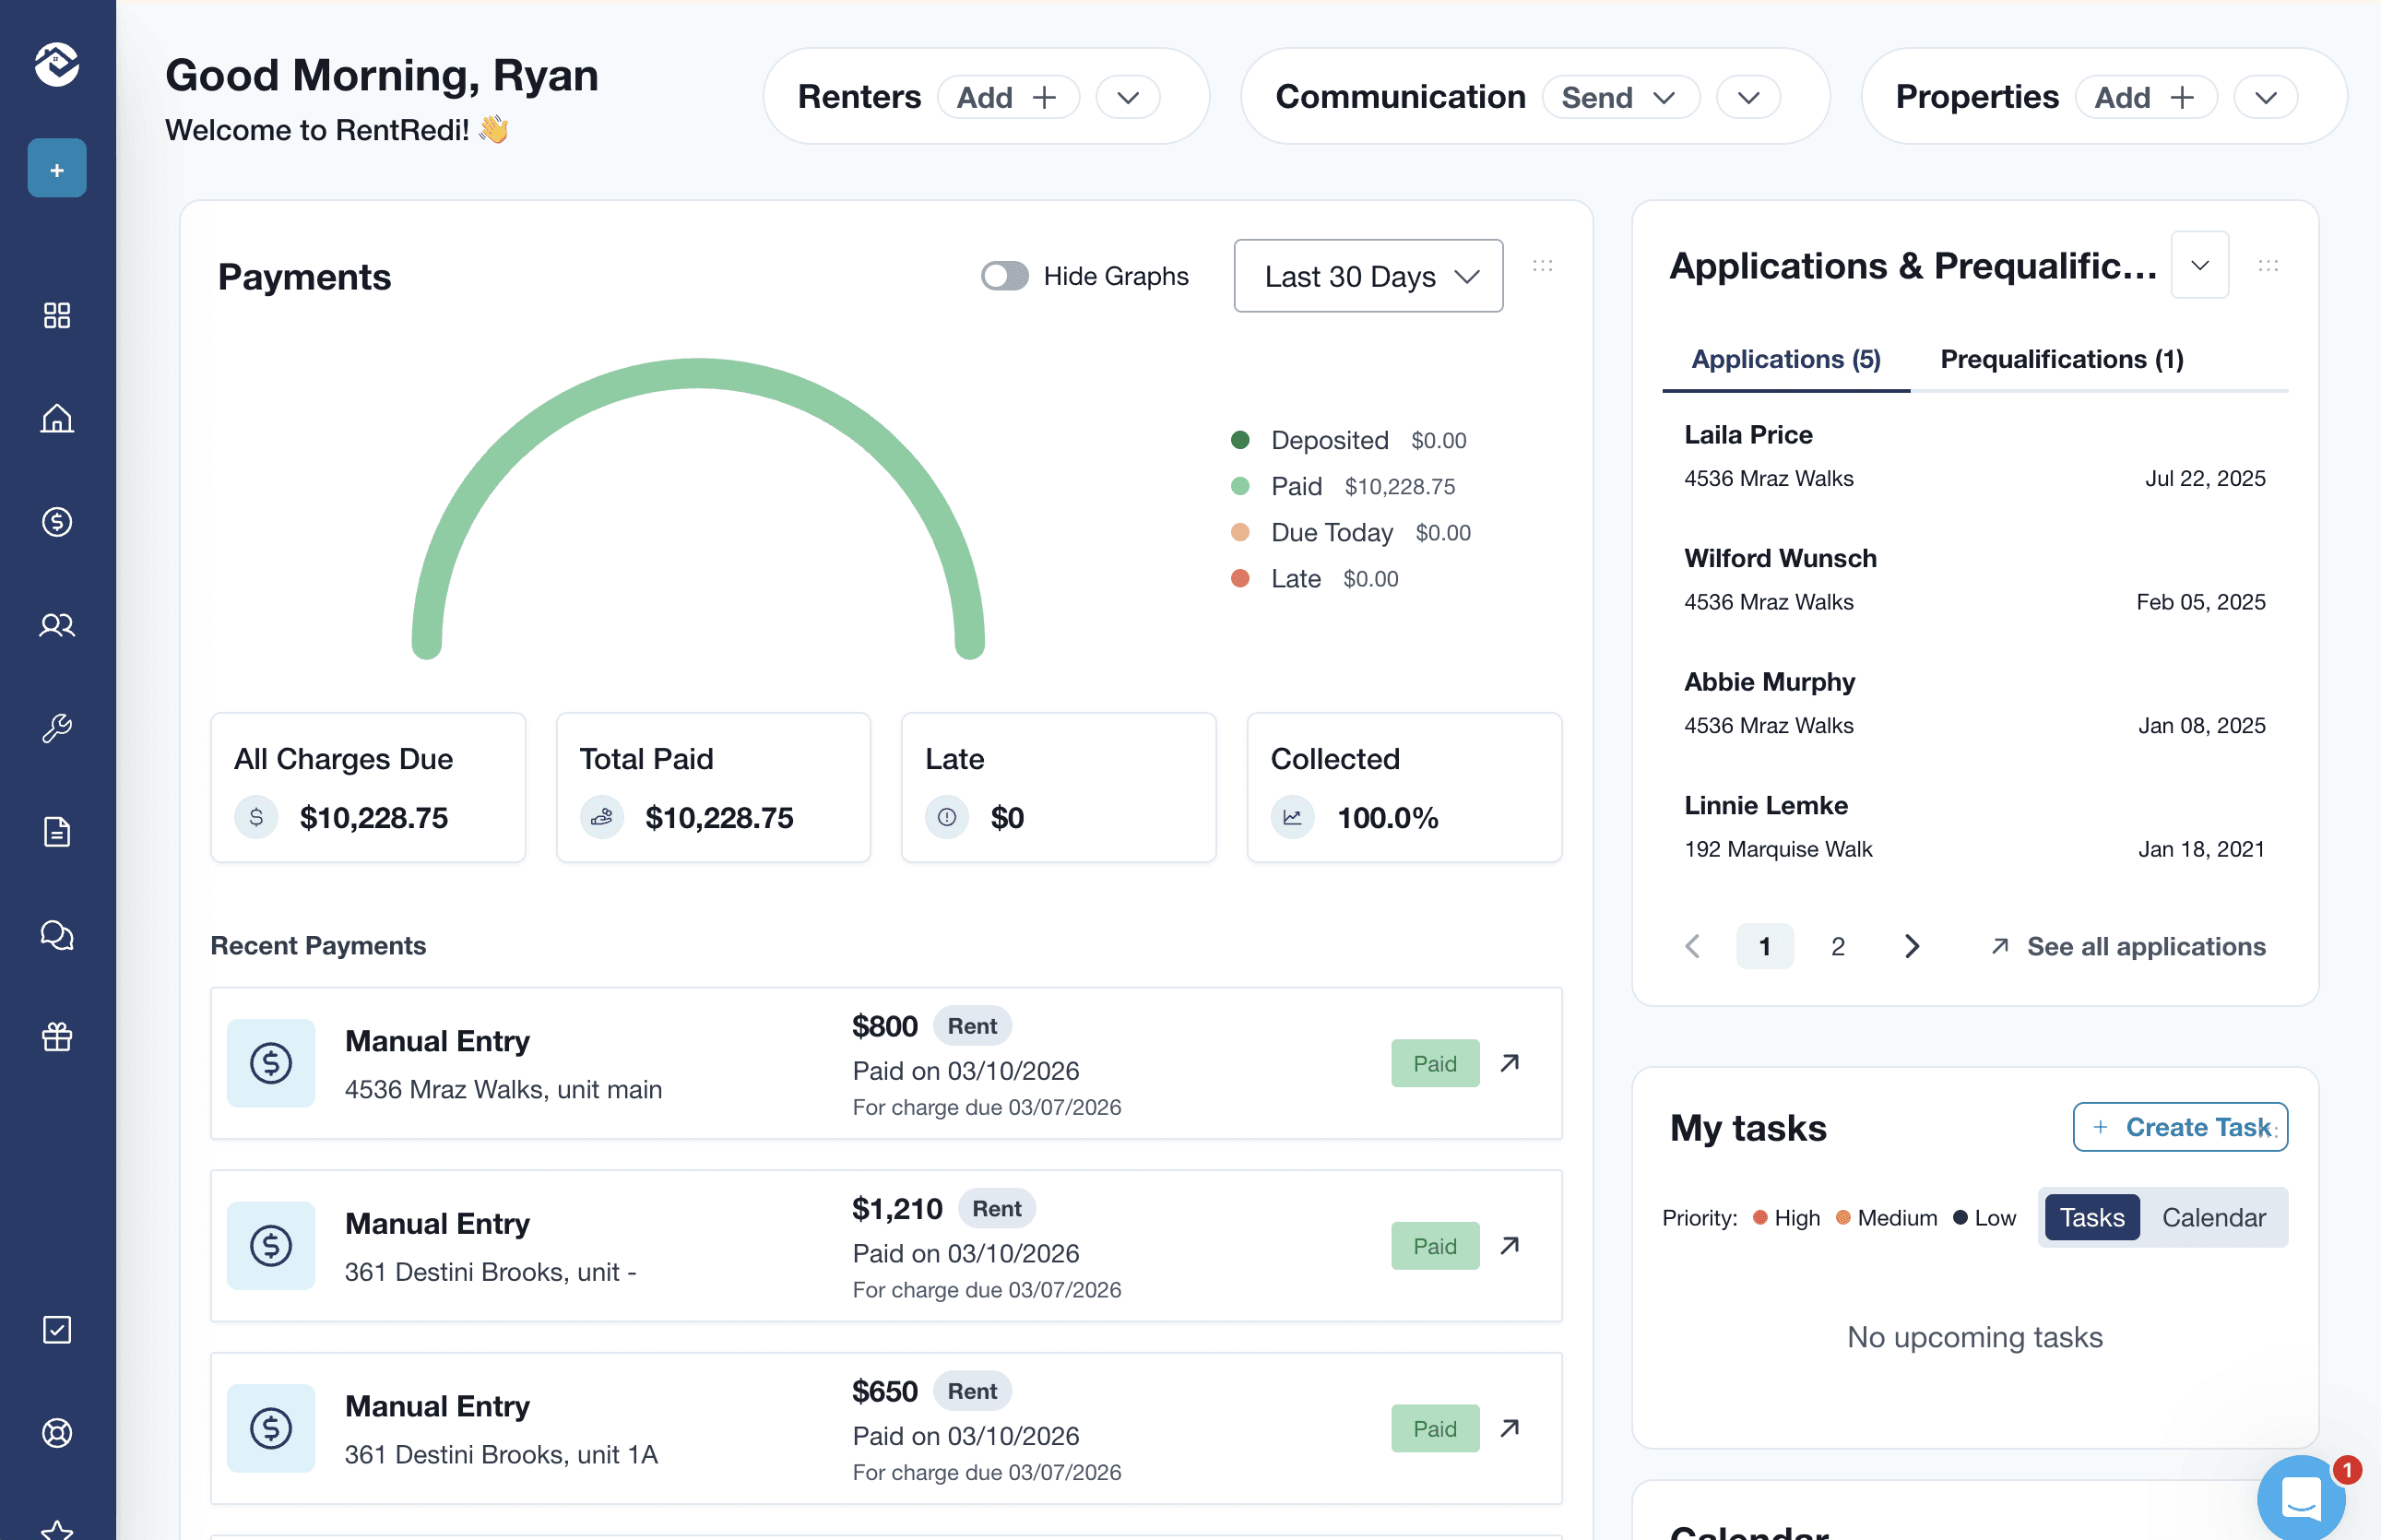Select the Tasks view toggle
This screenshot has height=1540, width=2381.
click(2091, 1217)
